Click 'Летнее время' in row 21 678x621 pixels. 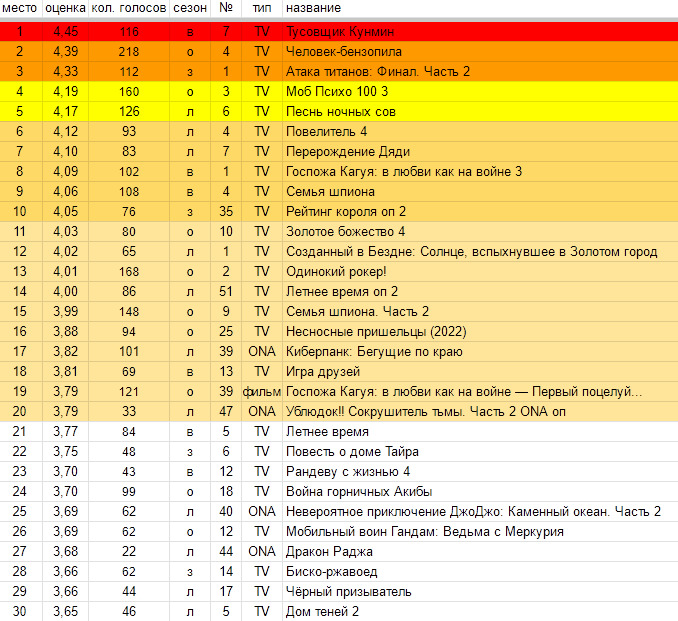327,432
